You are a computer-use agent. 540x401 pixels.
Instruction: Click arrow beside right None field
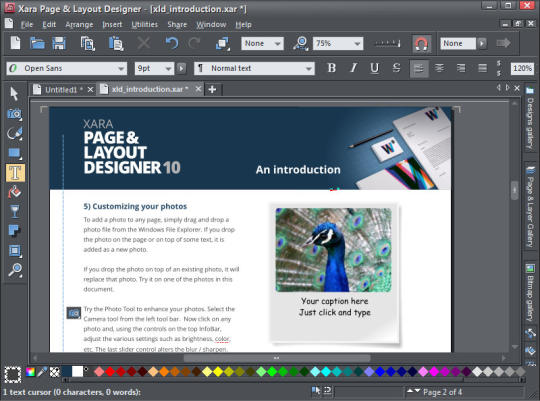coord(482,43)
